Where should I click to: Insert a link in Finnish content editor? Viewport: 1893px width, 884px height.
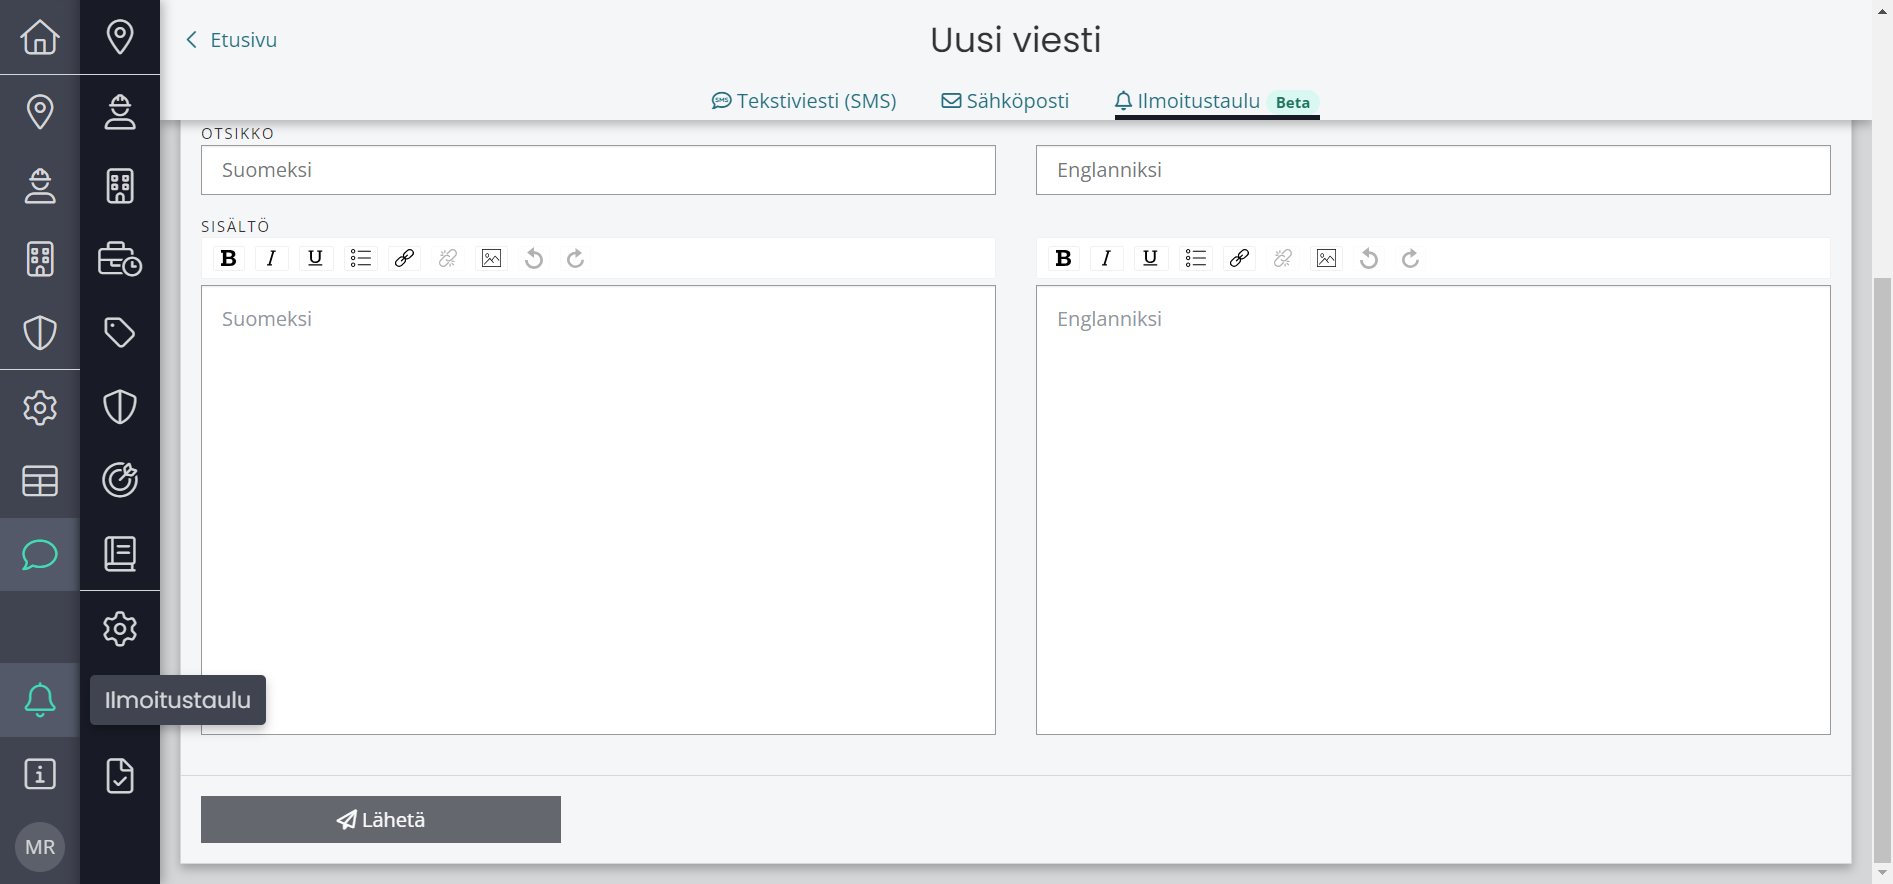tap(404, 259)
